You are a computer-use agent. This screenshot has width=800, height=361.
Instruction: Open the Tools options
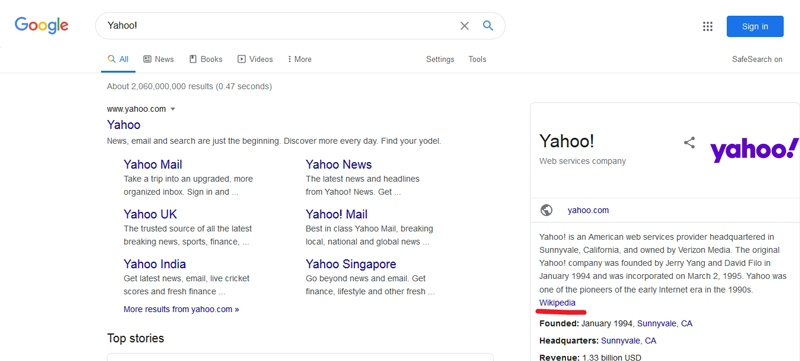coord(477,59)
